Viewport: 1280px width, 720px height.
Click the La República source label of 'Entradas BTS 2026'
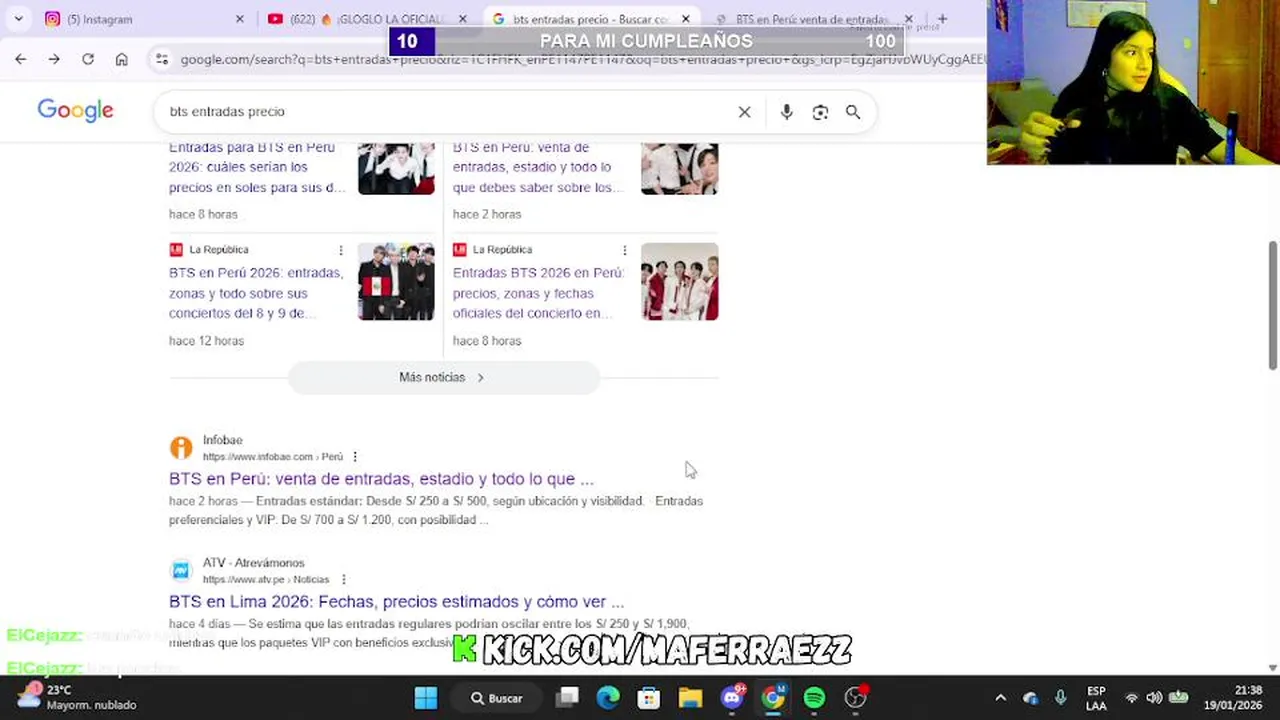(502, 250)
